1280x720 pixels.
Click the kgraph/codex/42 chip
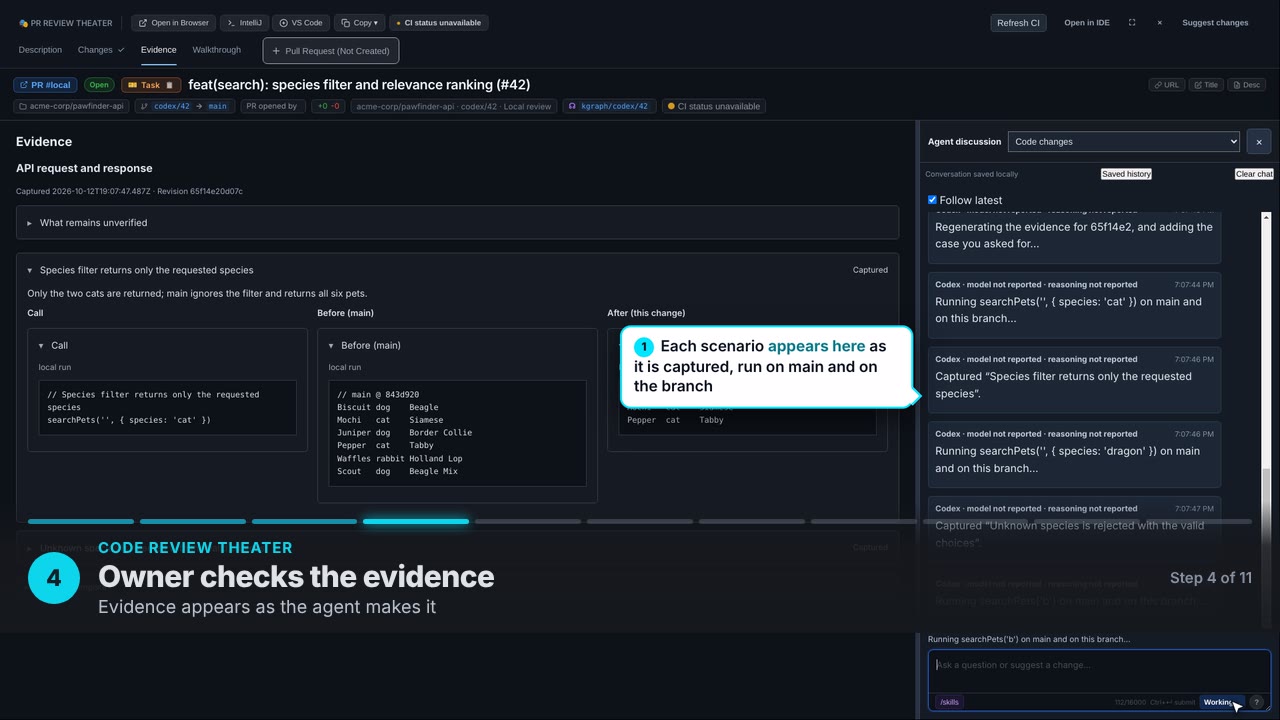(609, 106)
